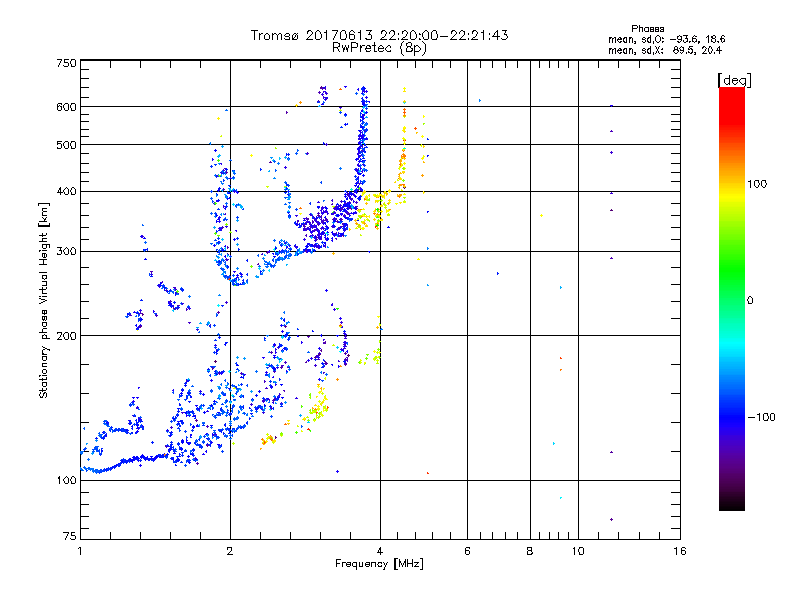Screen dimensions: 800x600
Task: Click the y-axis value '100'
Action: pyautogui.click(x=66, y=481)
